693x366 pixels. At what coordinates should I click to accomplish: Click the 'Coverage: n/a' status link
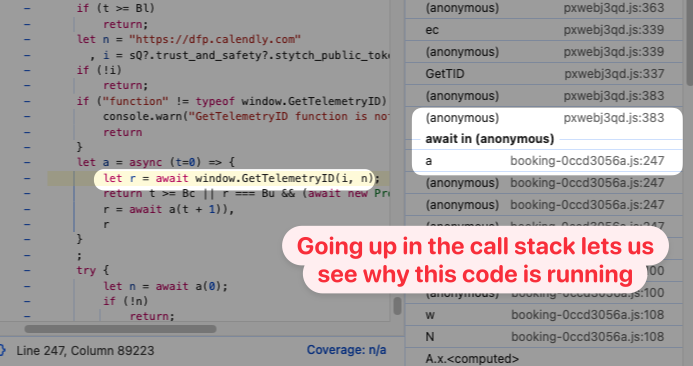(346, 350)
